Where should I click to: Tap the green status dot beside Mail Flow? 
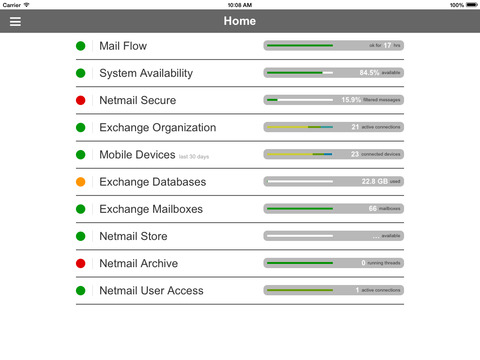(81, 46)
